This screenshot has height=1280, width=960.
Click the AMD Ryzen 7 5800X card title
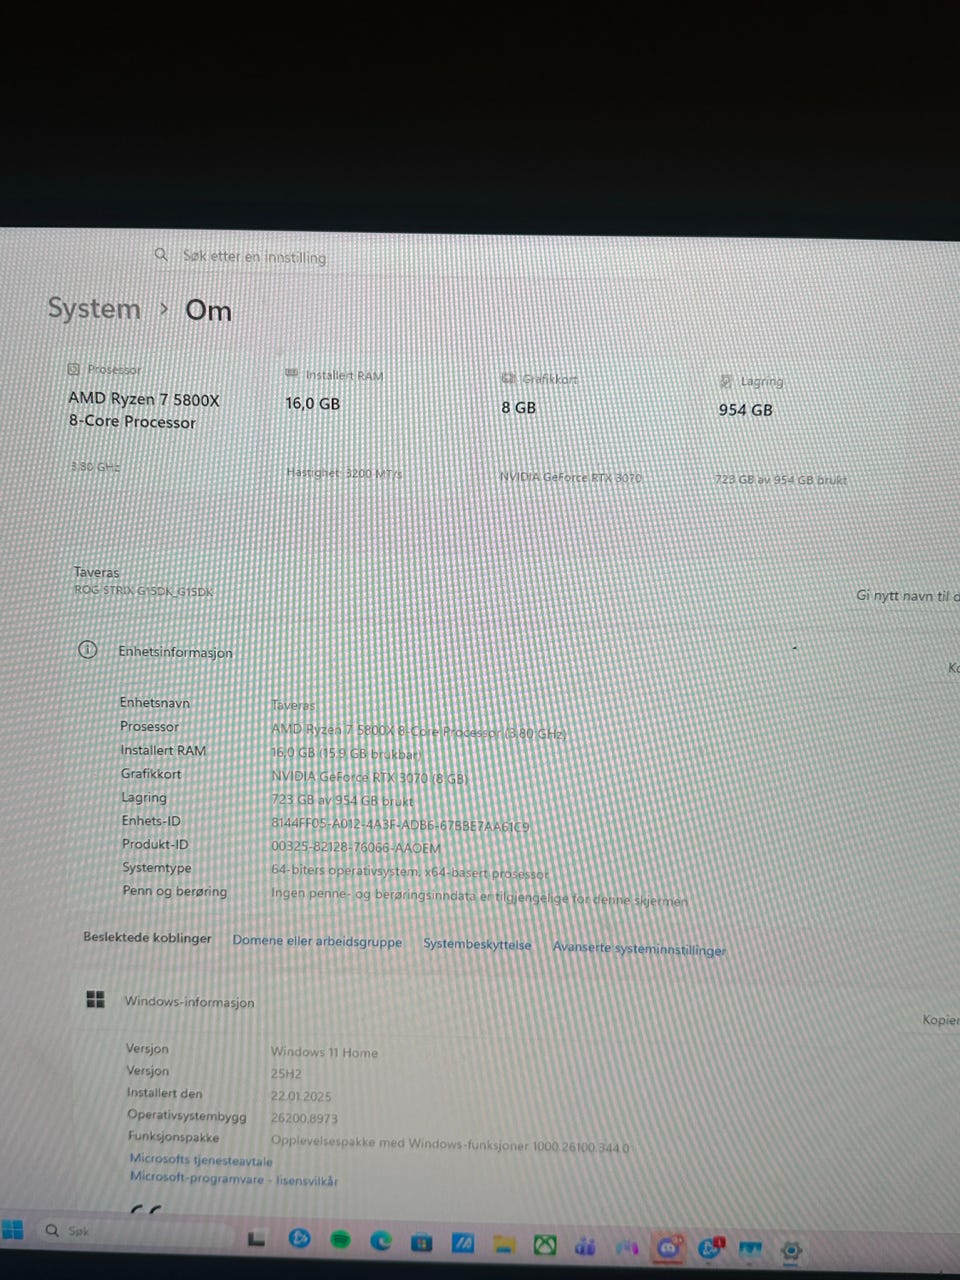(144, 410)
